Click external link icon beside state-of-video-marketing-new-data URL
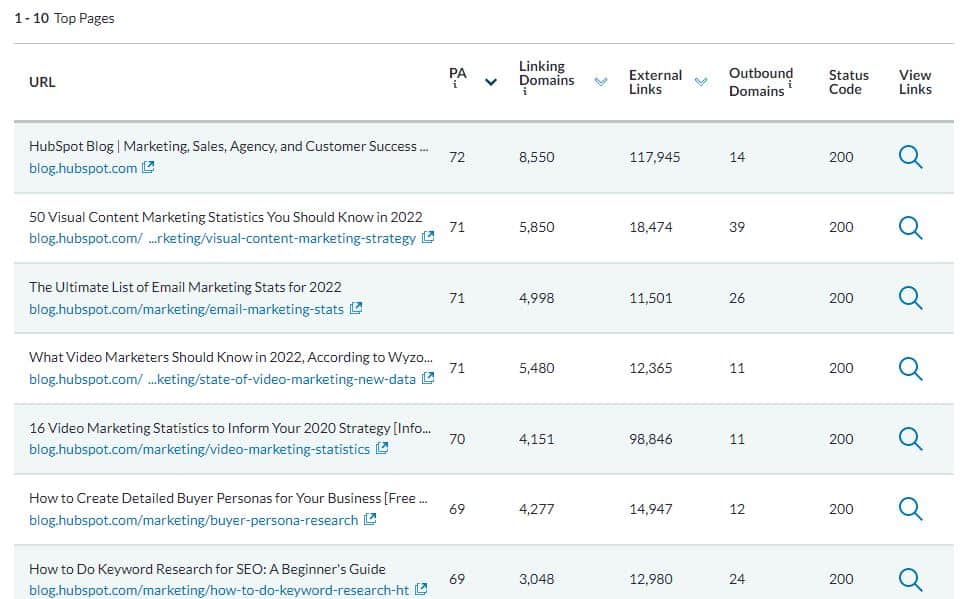Viewport: 970px width, 599px height. [427, 378]
